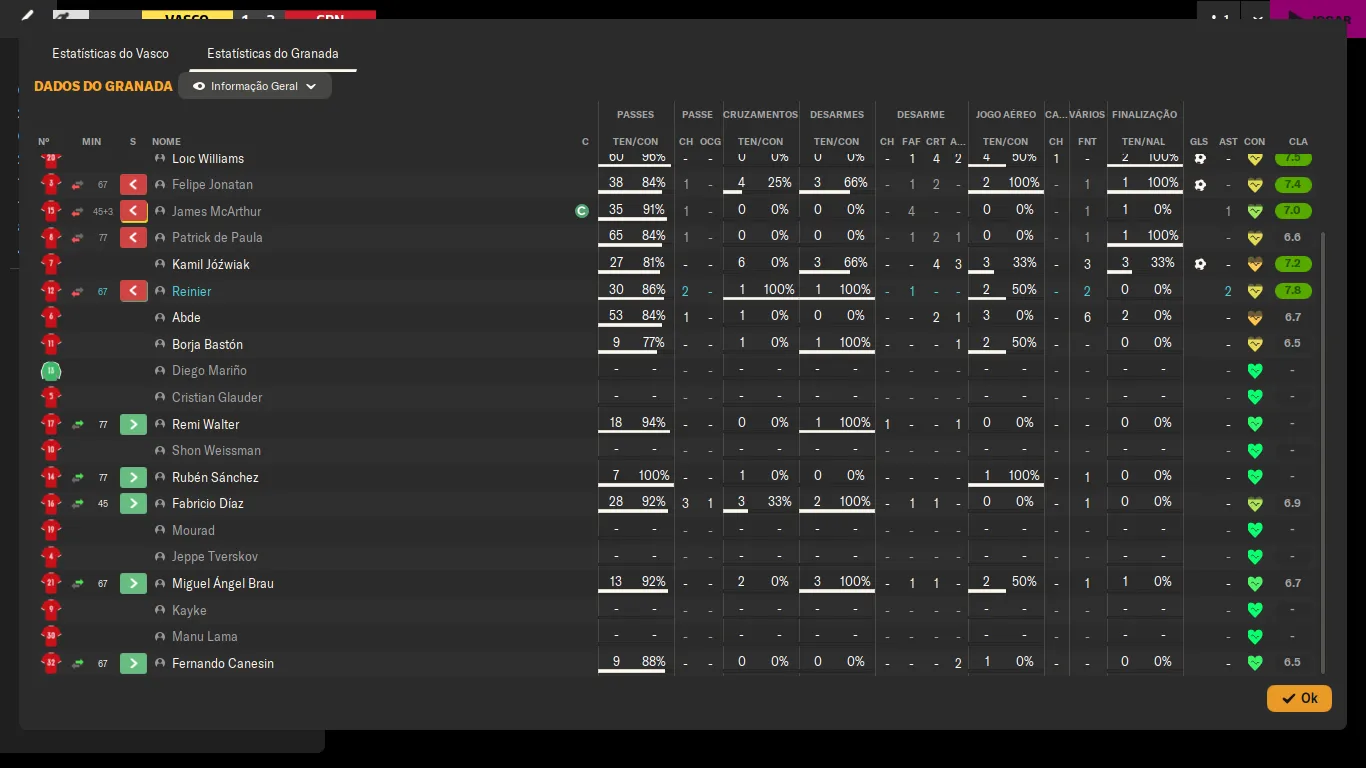The image size is (1366, 768).
Task: Click profile silhouette icon beside Mourad
Action: (160, 530)
